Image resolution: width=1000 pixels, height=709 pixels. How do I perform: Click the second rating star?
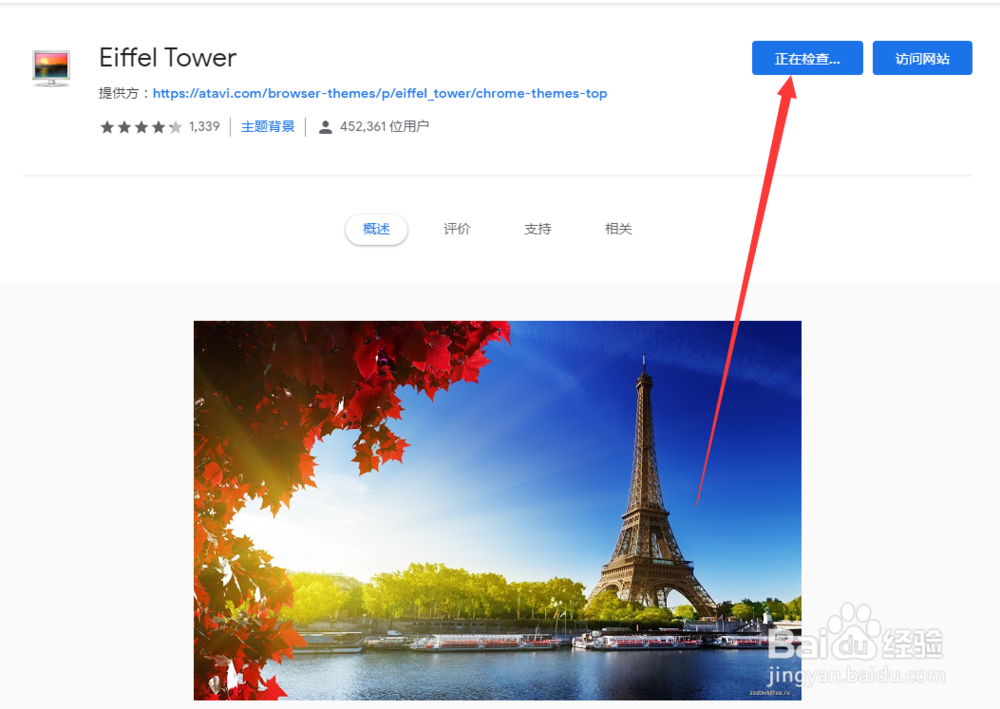(124, 127)
